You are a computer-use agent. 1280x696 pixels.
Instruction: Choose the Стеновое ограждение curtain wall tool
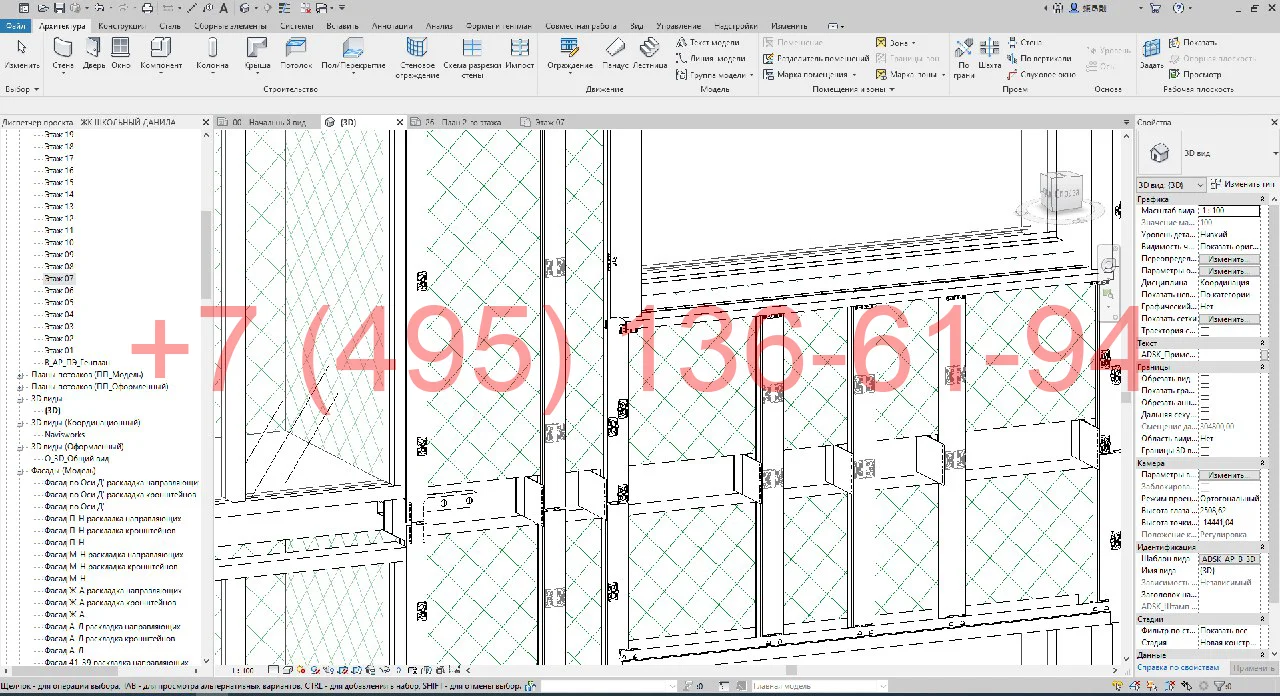pyautogui.click(x=416, y=57)
